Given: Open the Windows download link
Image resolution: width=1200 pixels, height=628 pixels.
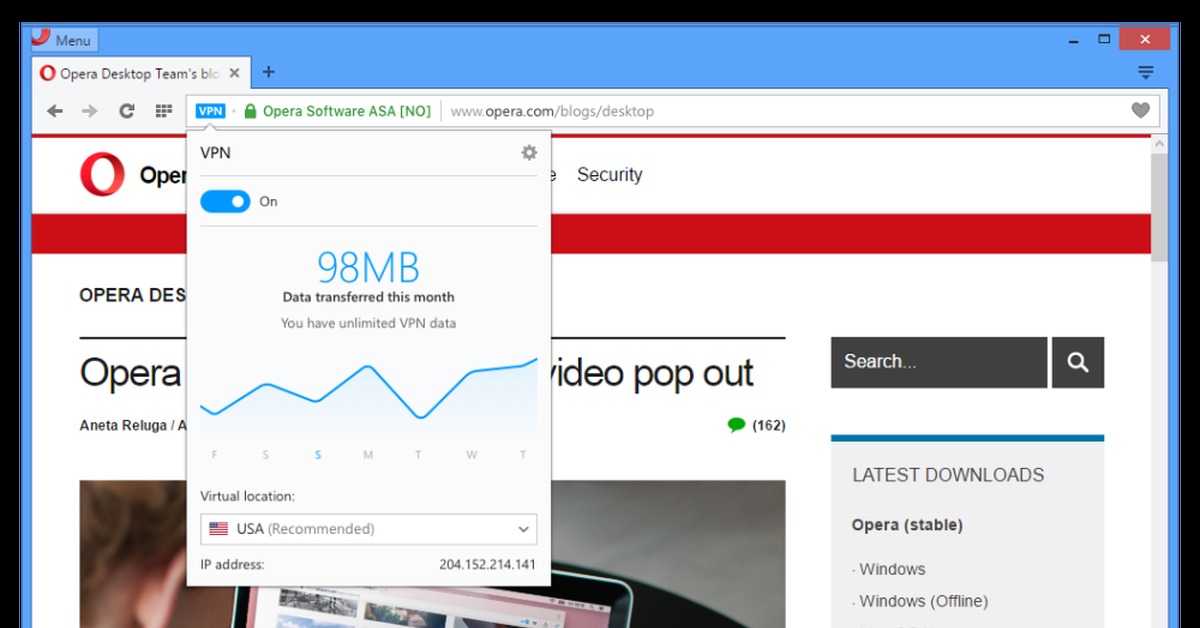Looking at the screenshot, I should [x=892, y=569].
